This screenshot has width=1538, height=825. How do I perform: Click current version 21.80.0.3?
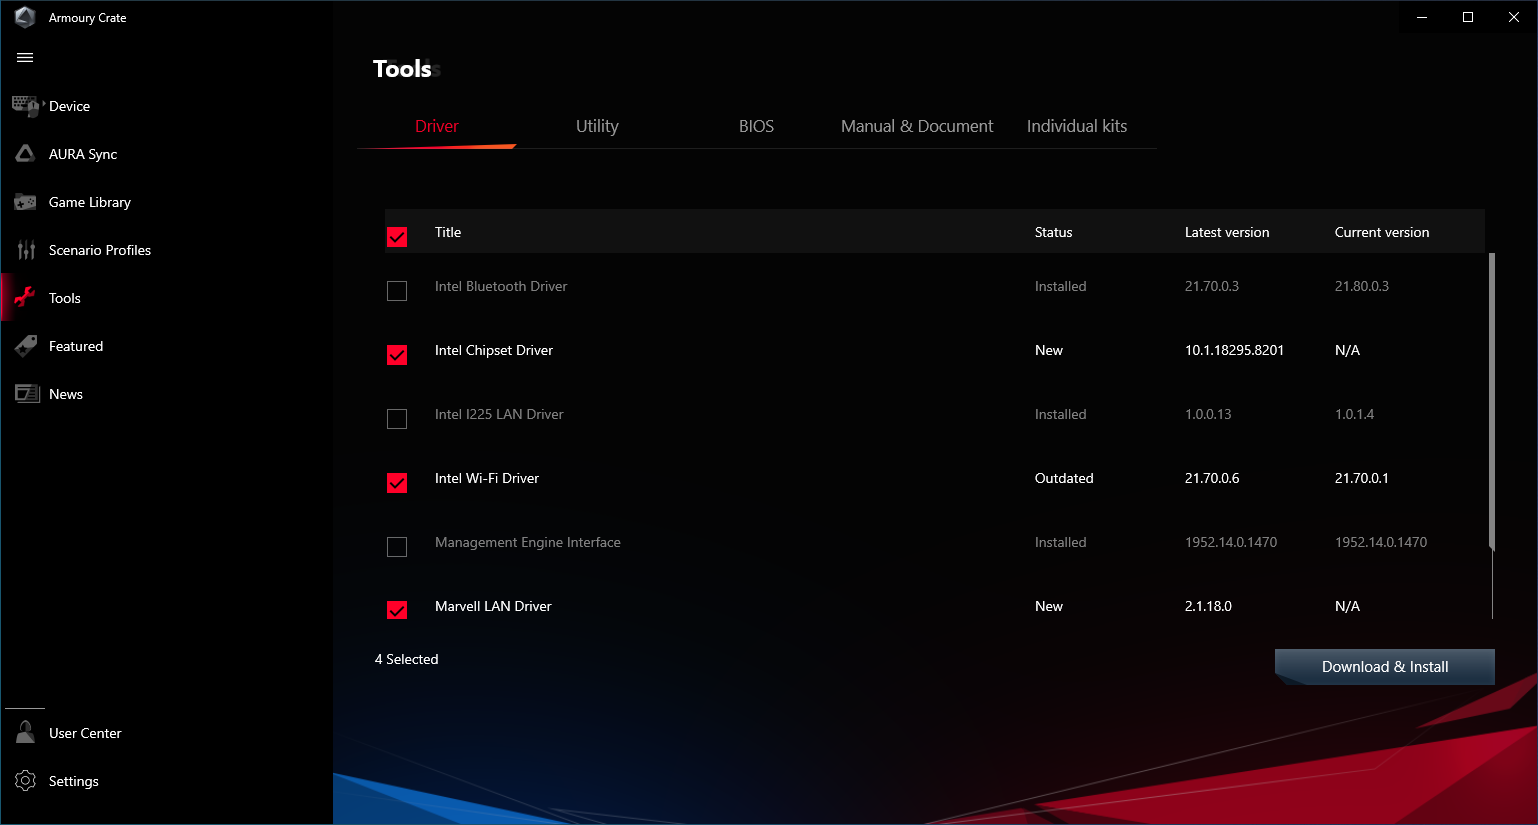pyautogui.click(x=1362, y=286)
